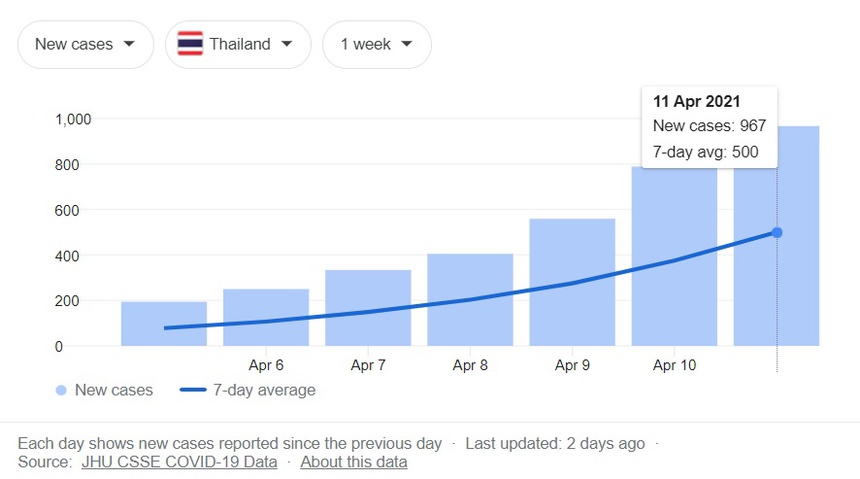
Task: Open the New cases metric dropdown
Action: coord(85,44)
